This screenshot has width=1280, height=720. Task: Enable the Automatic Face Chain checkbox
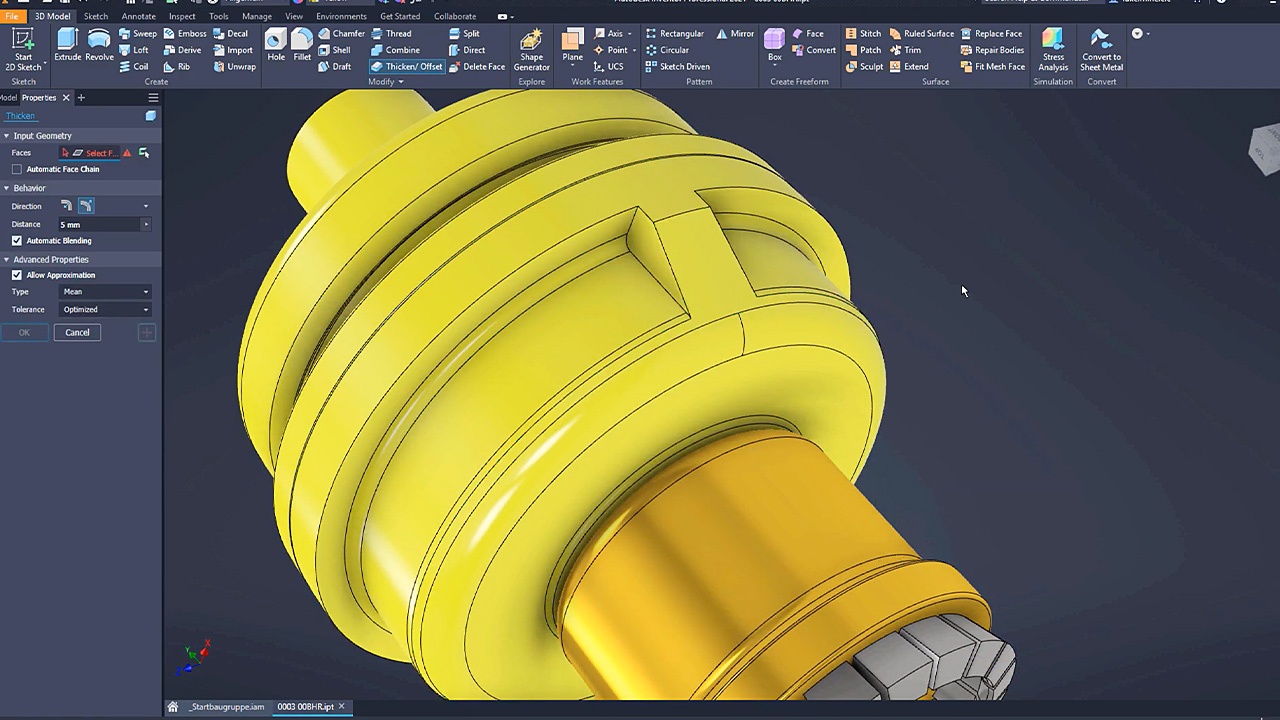pyautogui.click(x=17, y=169)
